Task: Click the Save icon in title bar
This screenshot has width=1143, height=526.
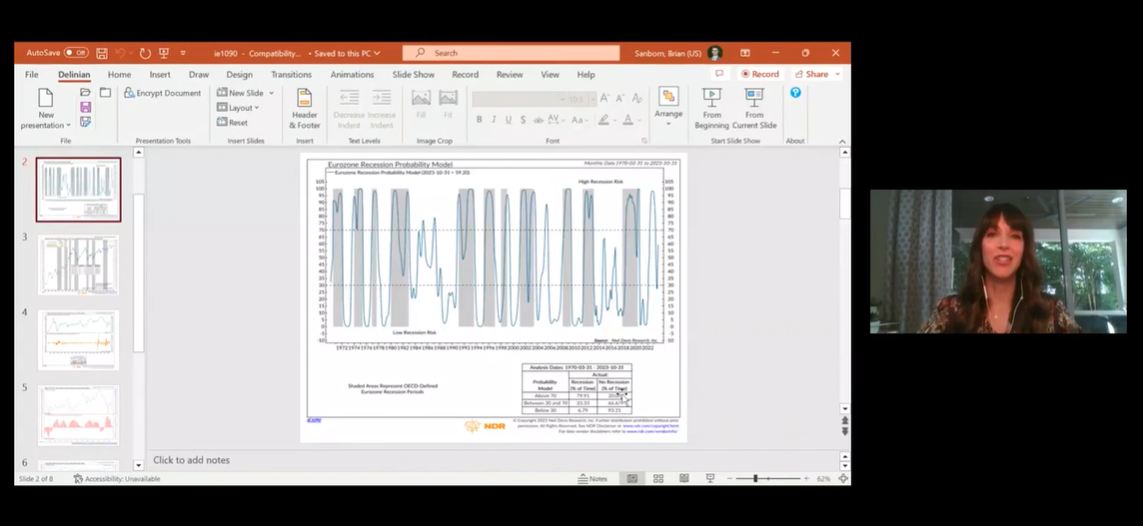Action: (x=102, y=53)
